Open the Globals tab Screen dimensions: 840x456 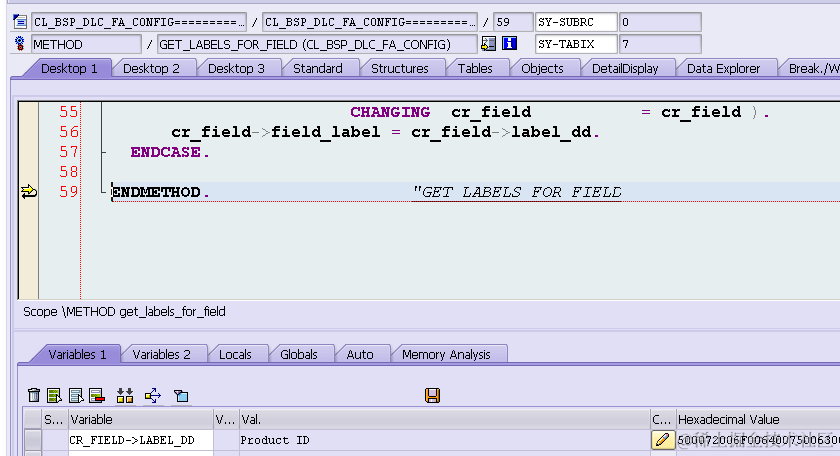(299, 354)
